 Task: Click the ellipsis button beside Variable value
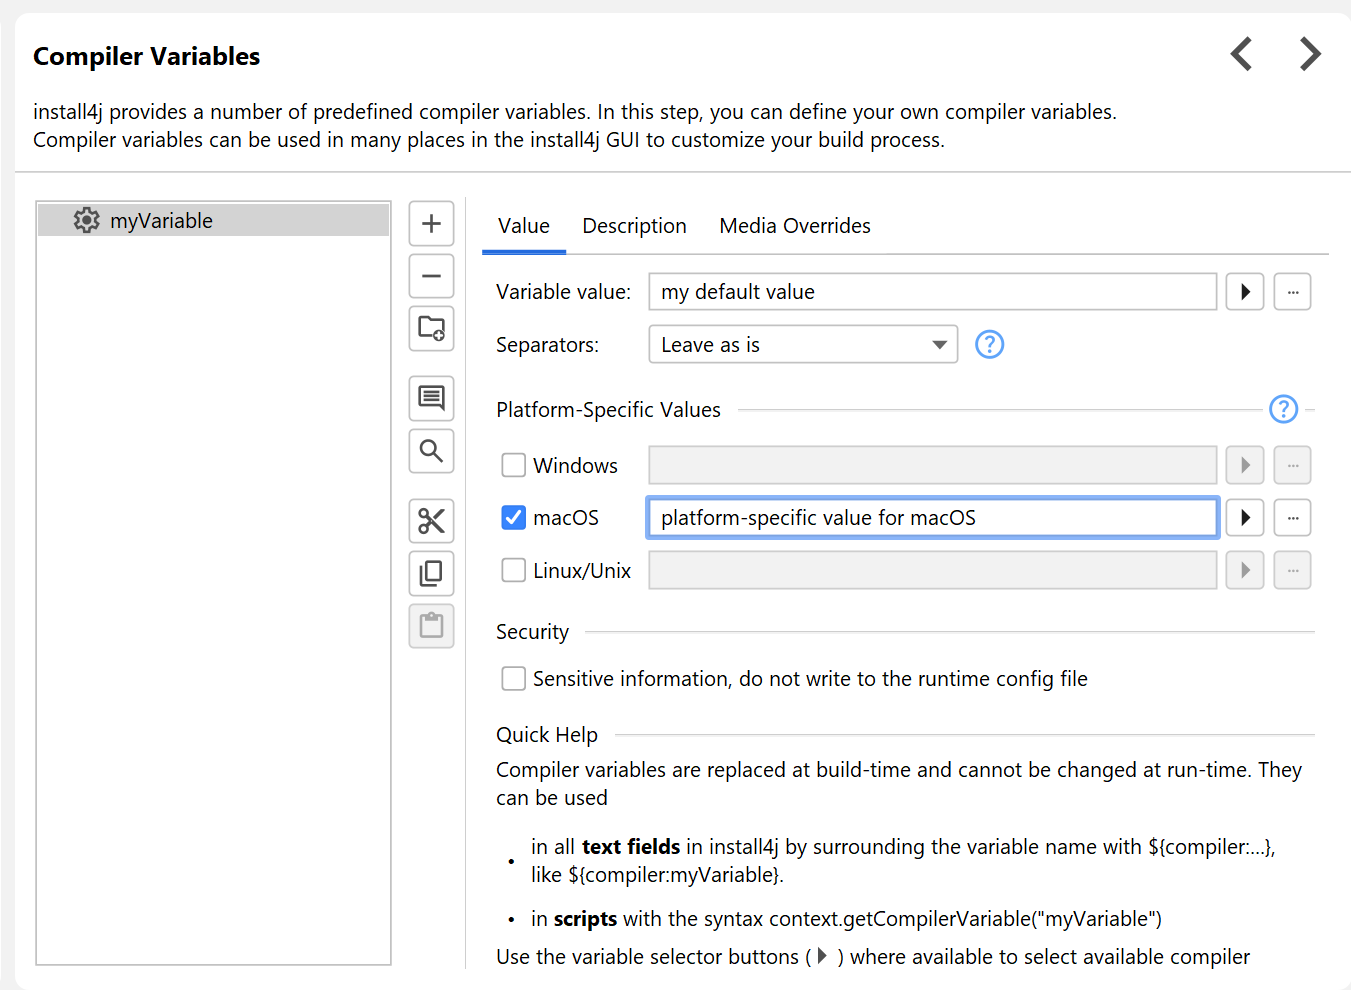(1292, 292)
